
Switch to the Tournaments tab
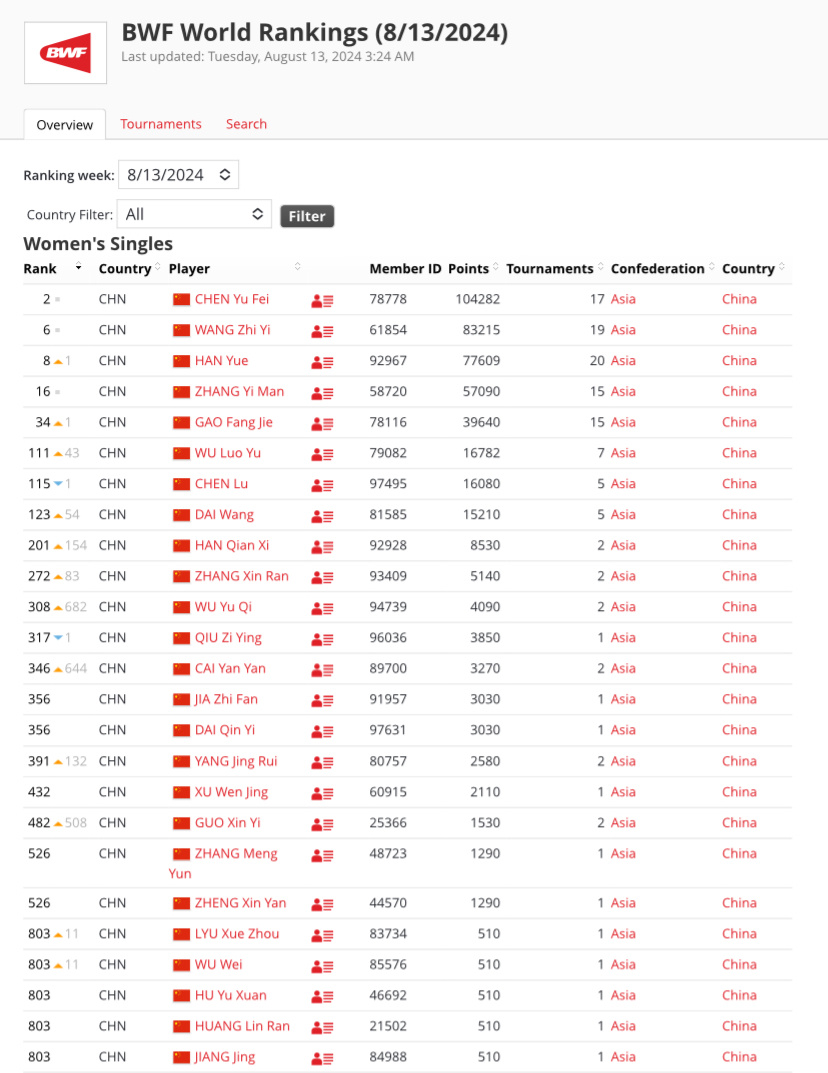click(x=161, y=124)
